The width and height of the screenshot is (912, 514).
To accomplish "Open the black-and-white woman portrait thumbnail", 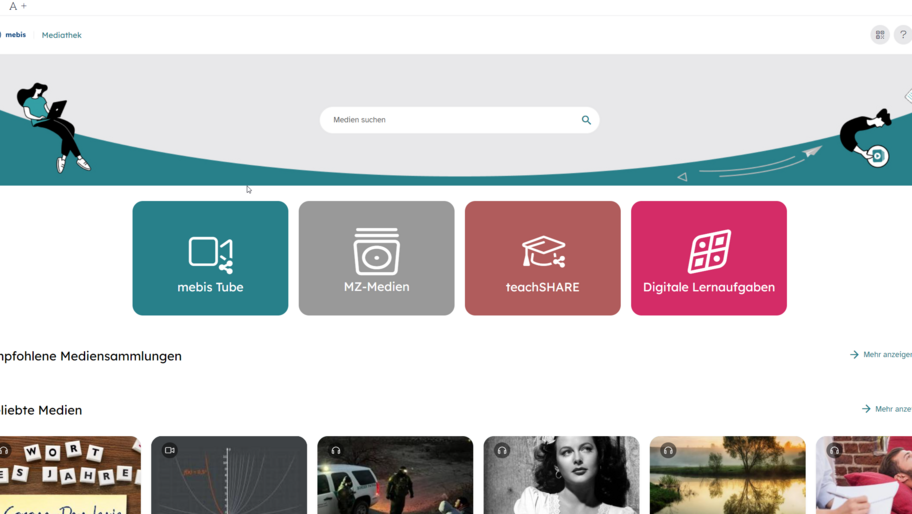I will 561,475.
